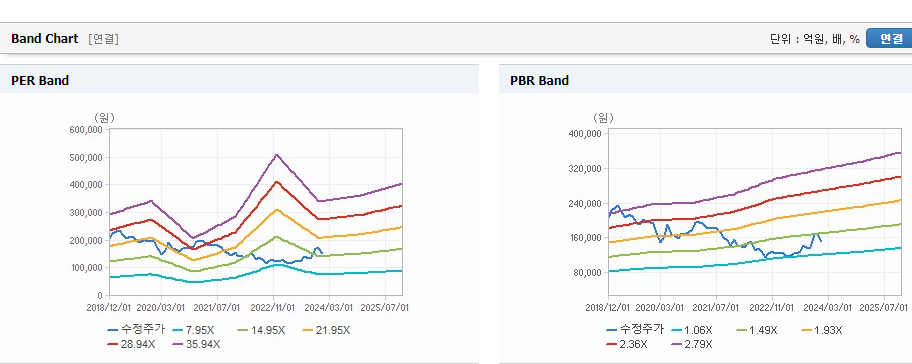
Task: Click the (원) unit label above PBR chart
Action: [603, 118]
